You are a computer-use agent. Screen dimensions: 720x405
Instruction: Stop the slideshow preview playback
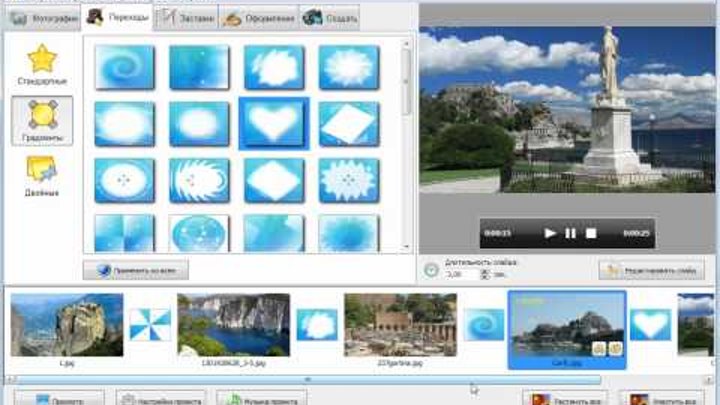pyautogui.click(x=591, y=233)
